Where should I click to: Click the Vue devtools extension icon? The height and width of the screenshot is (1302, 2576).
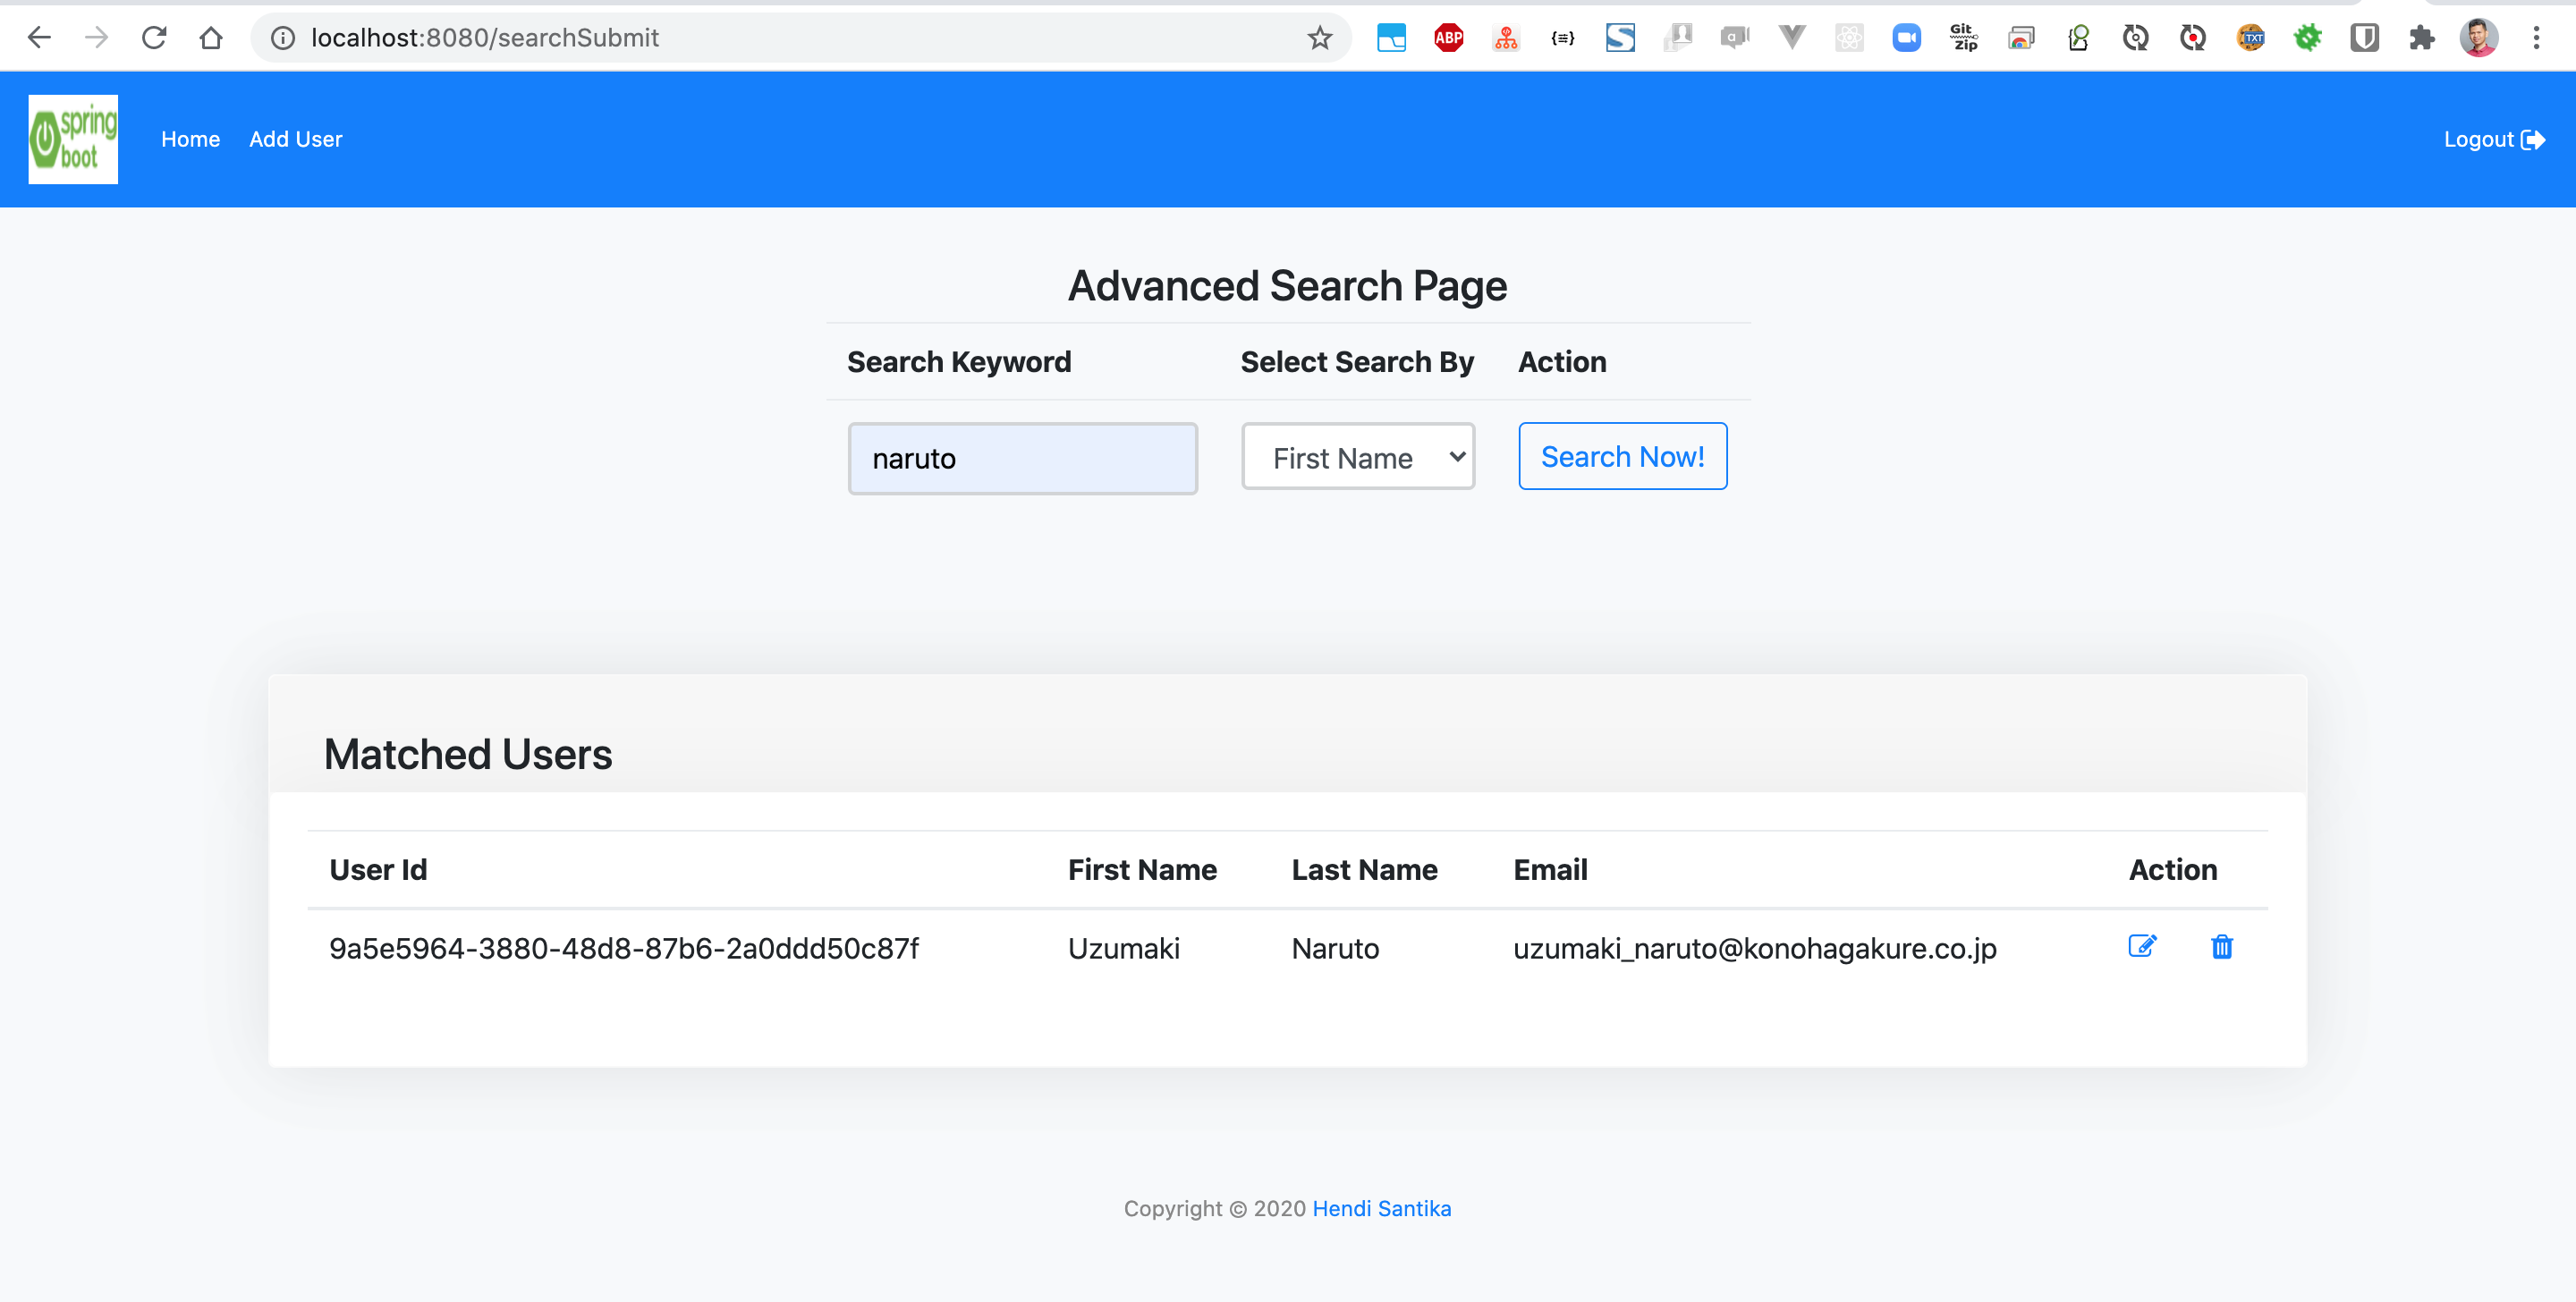[1792, 38]
